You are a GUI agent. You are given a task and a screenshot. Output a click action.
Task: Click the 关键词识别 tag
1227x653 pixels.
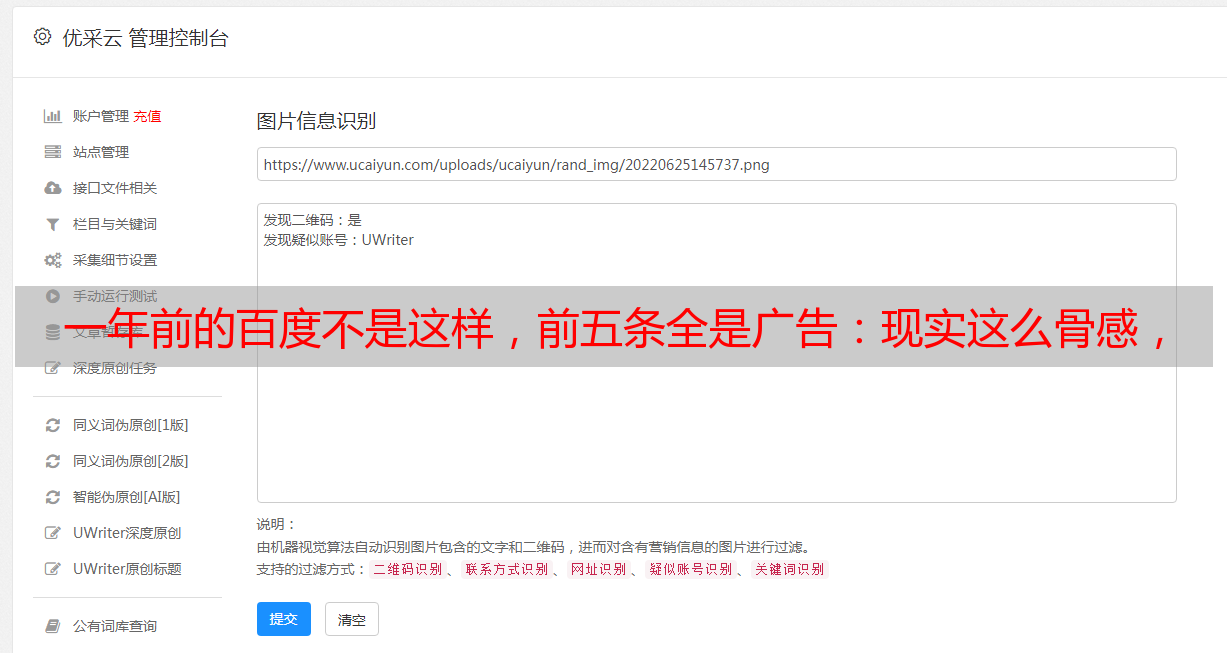click(x=790, y=569)
